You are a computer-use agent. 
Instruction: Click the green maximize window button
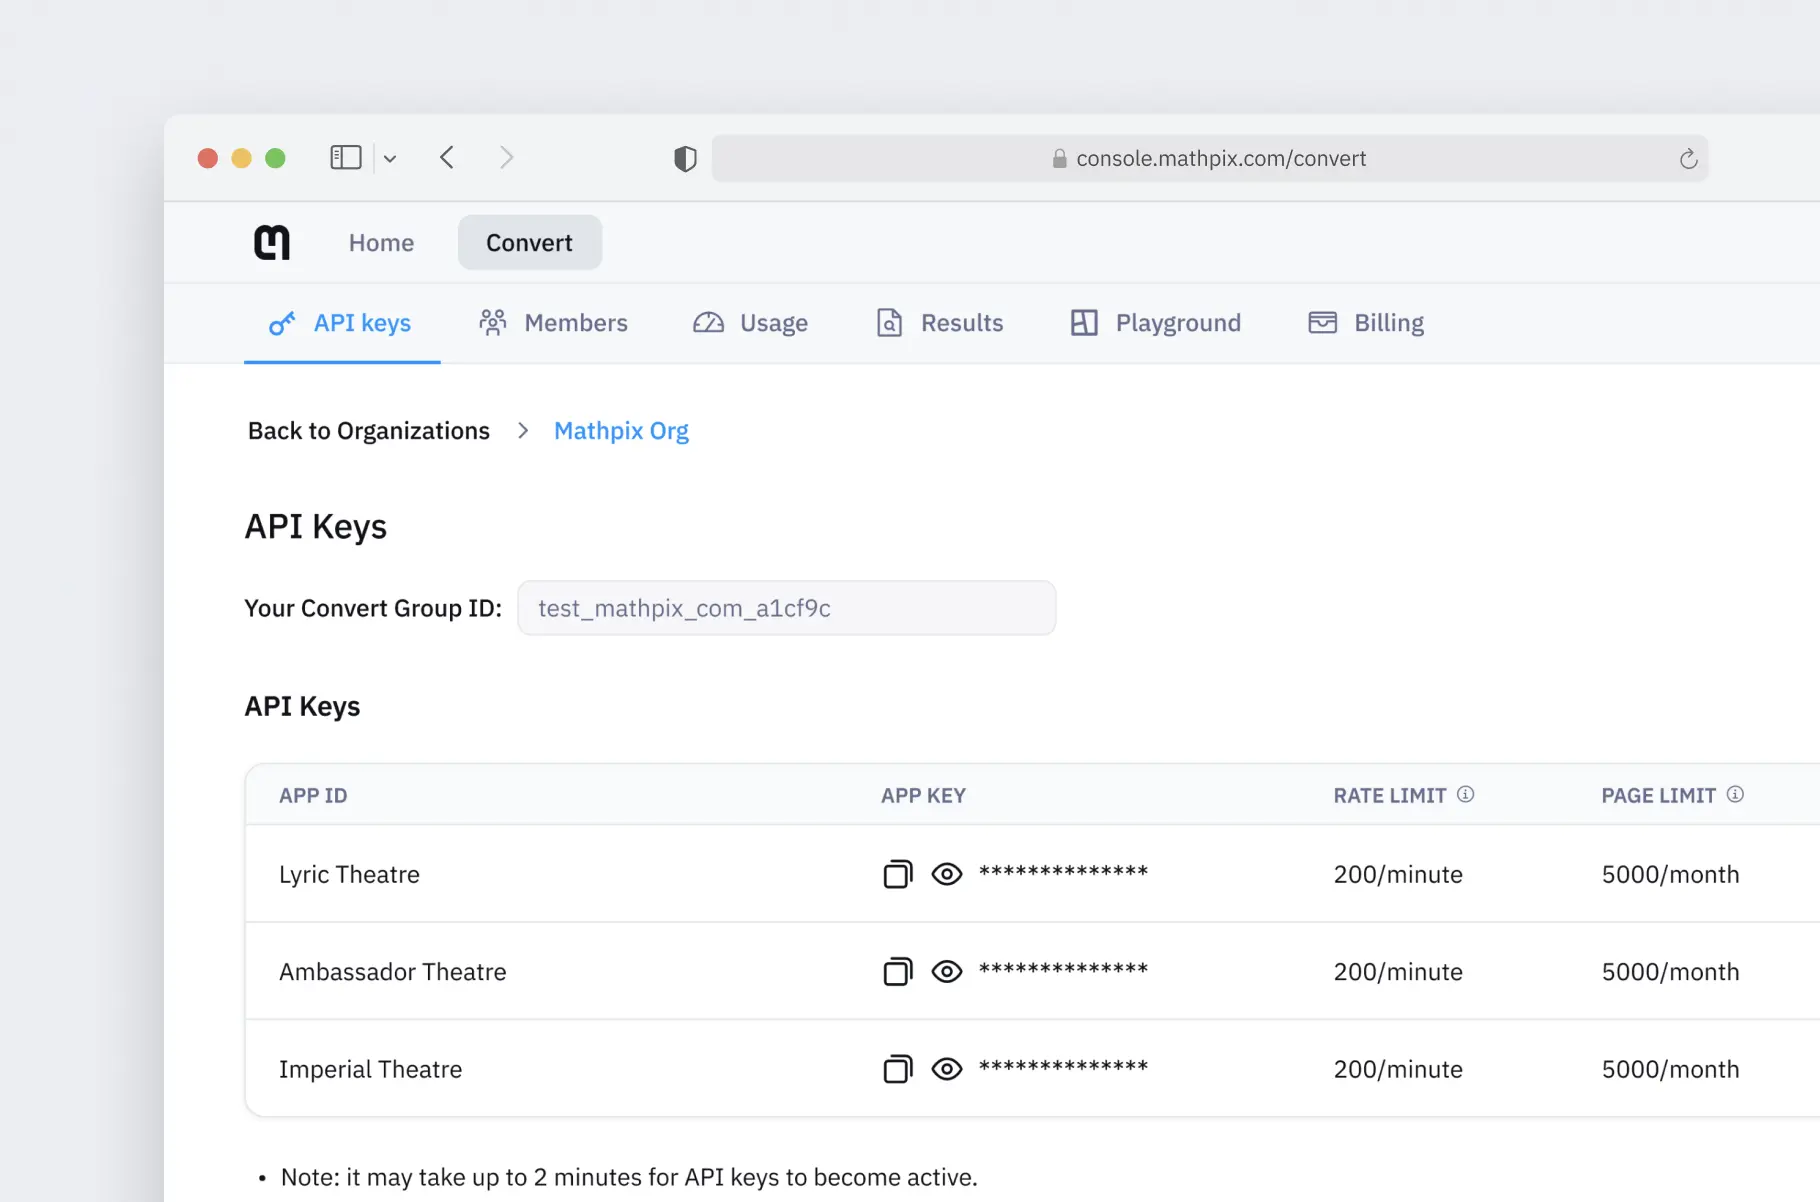[275, 158]
